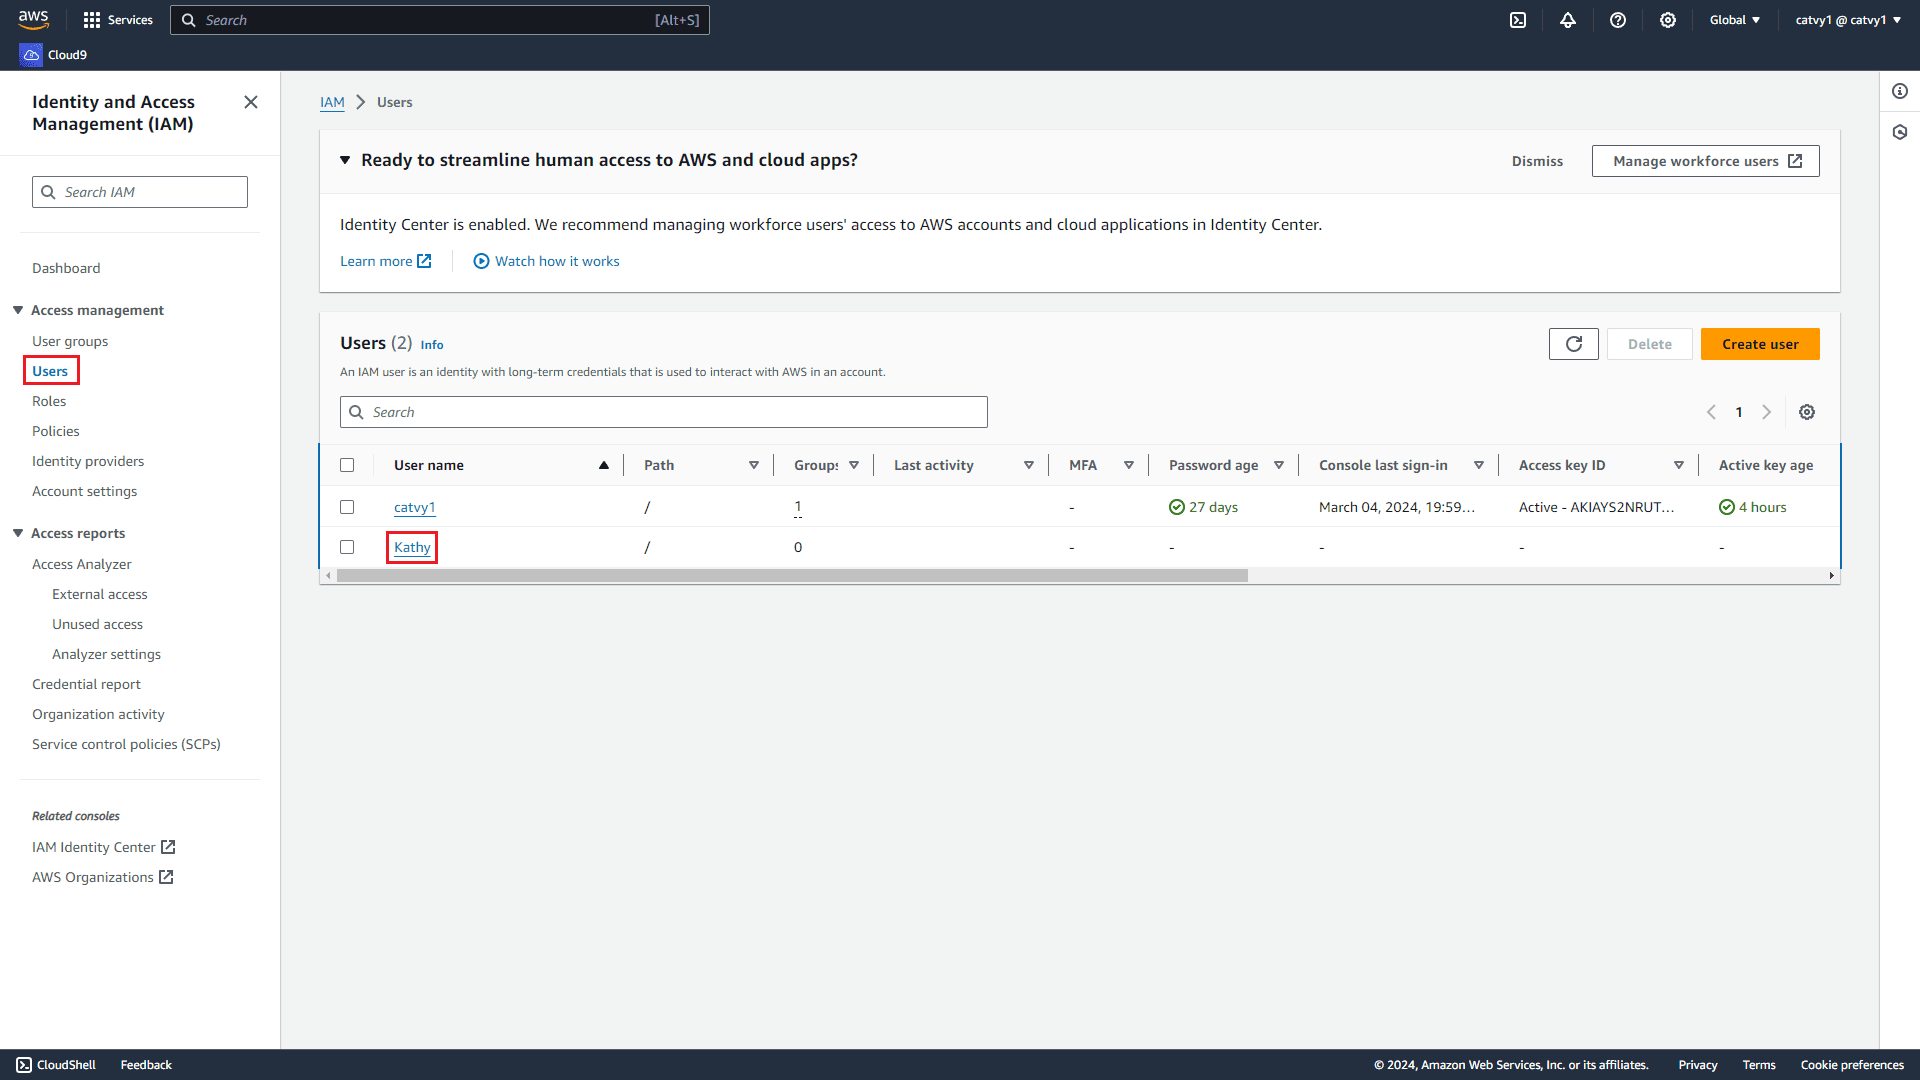Collapse the Access reports section
This screenshot has width=1920, height=1080.
coord(18,533)
